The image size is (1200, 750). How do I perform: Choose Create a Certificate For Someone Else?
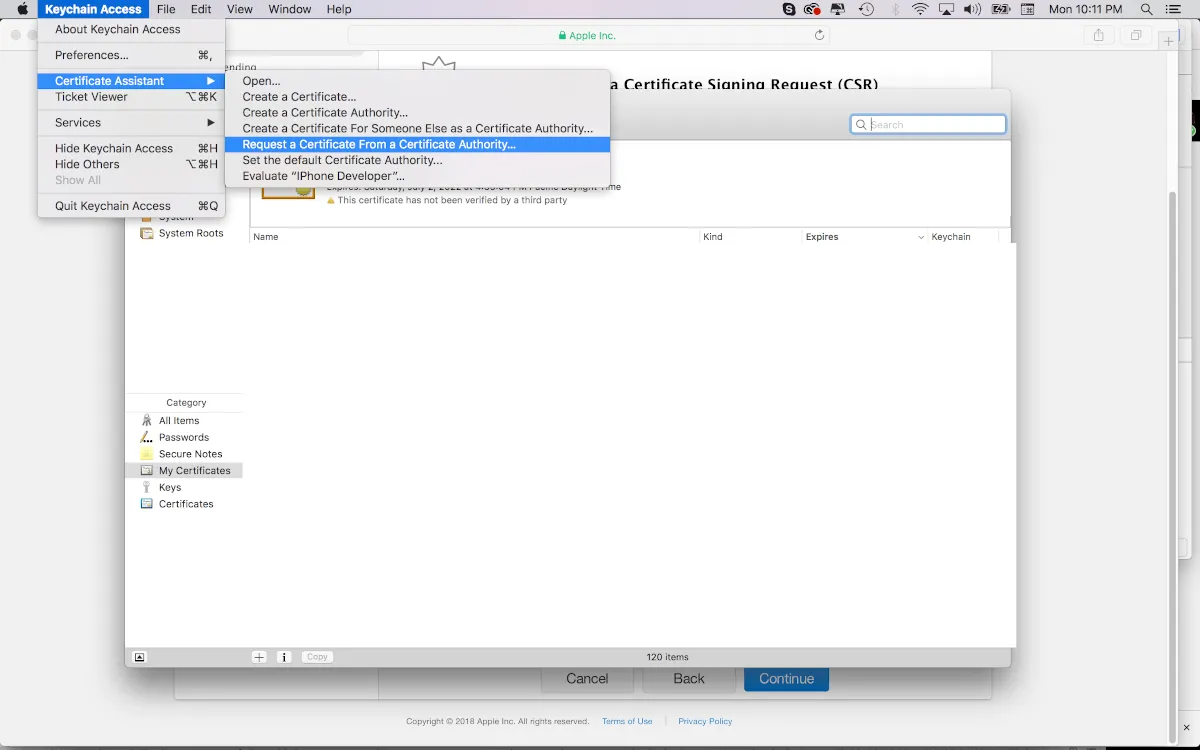[418, 129]
